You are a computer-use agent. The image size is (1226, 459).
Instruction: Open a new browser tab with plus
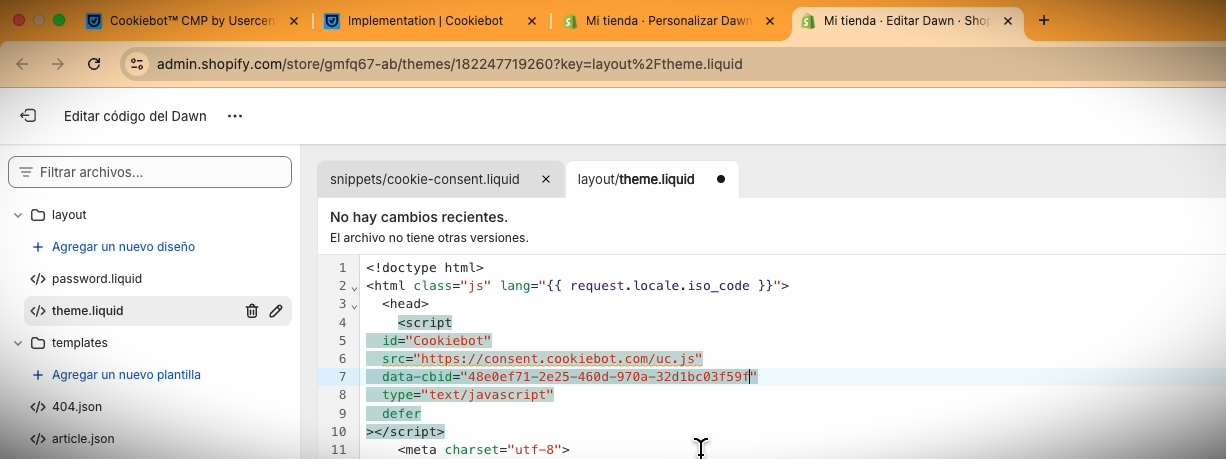(x=1044, y=20)
